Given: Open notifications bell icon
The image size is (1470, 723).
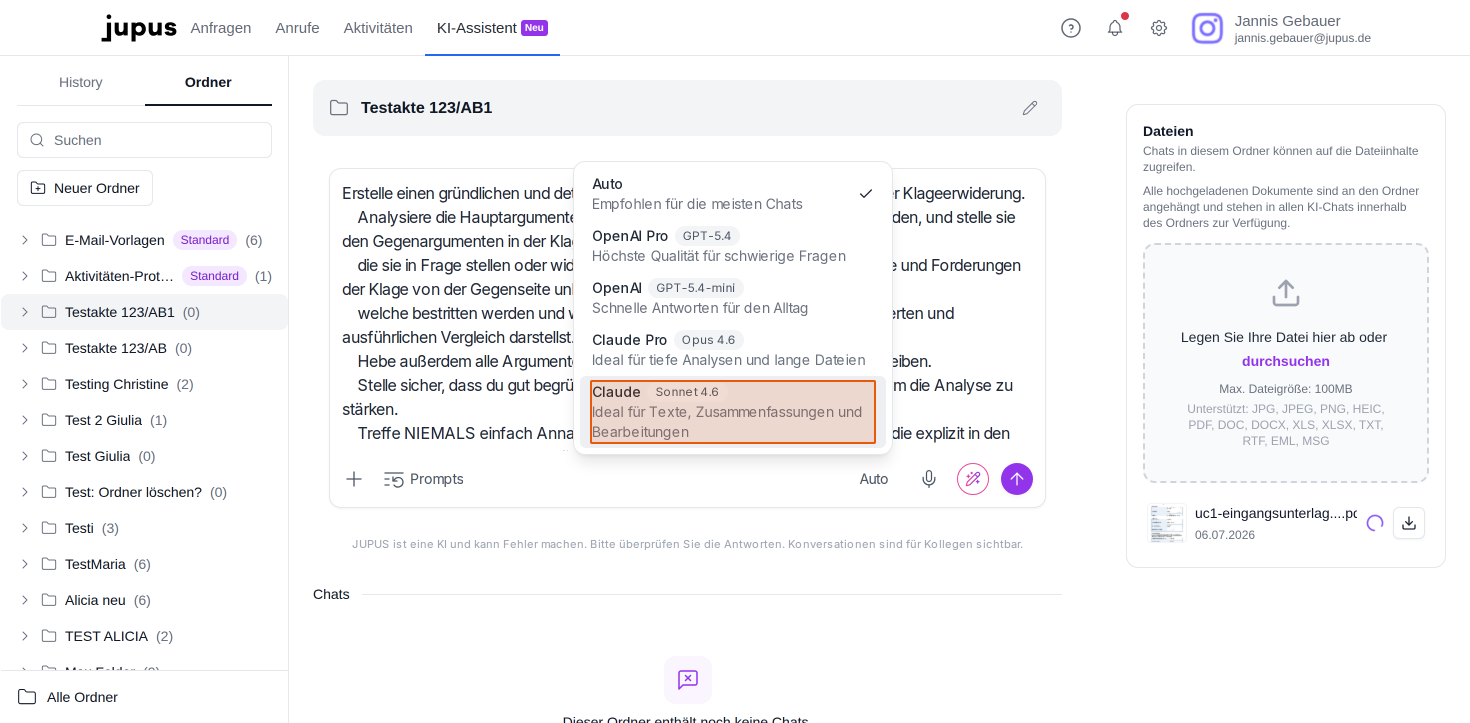Looking at the screenshot, I should click(1115, 28).
